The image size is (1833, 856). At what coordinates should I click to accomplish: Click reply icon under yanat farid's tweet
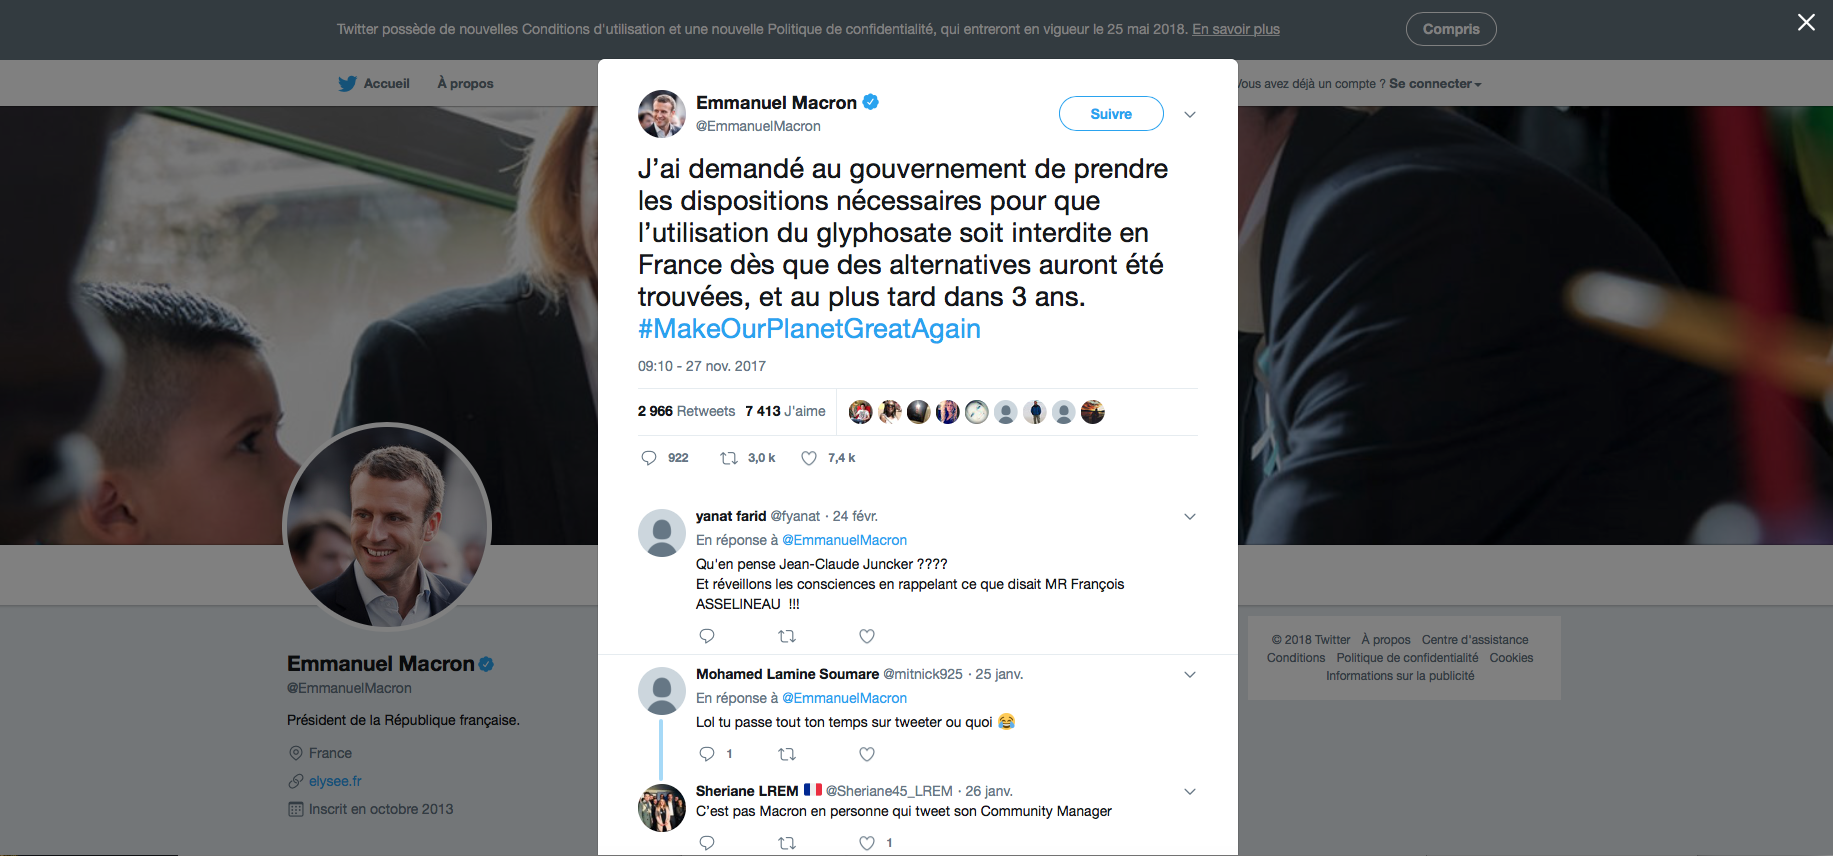tap(707, 636)
